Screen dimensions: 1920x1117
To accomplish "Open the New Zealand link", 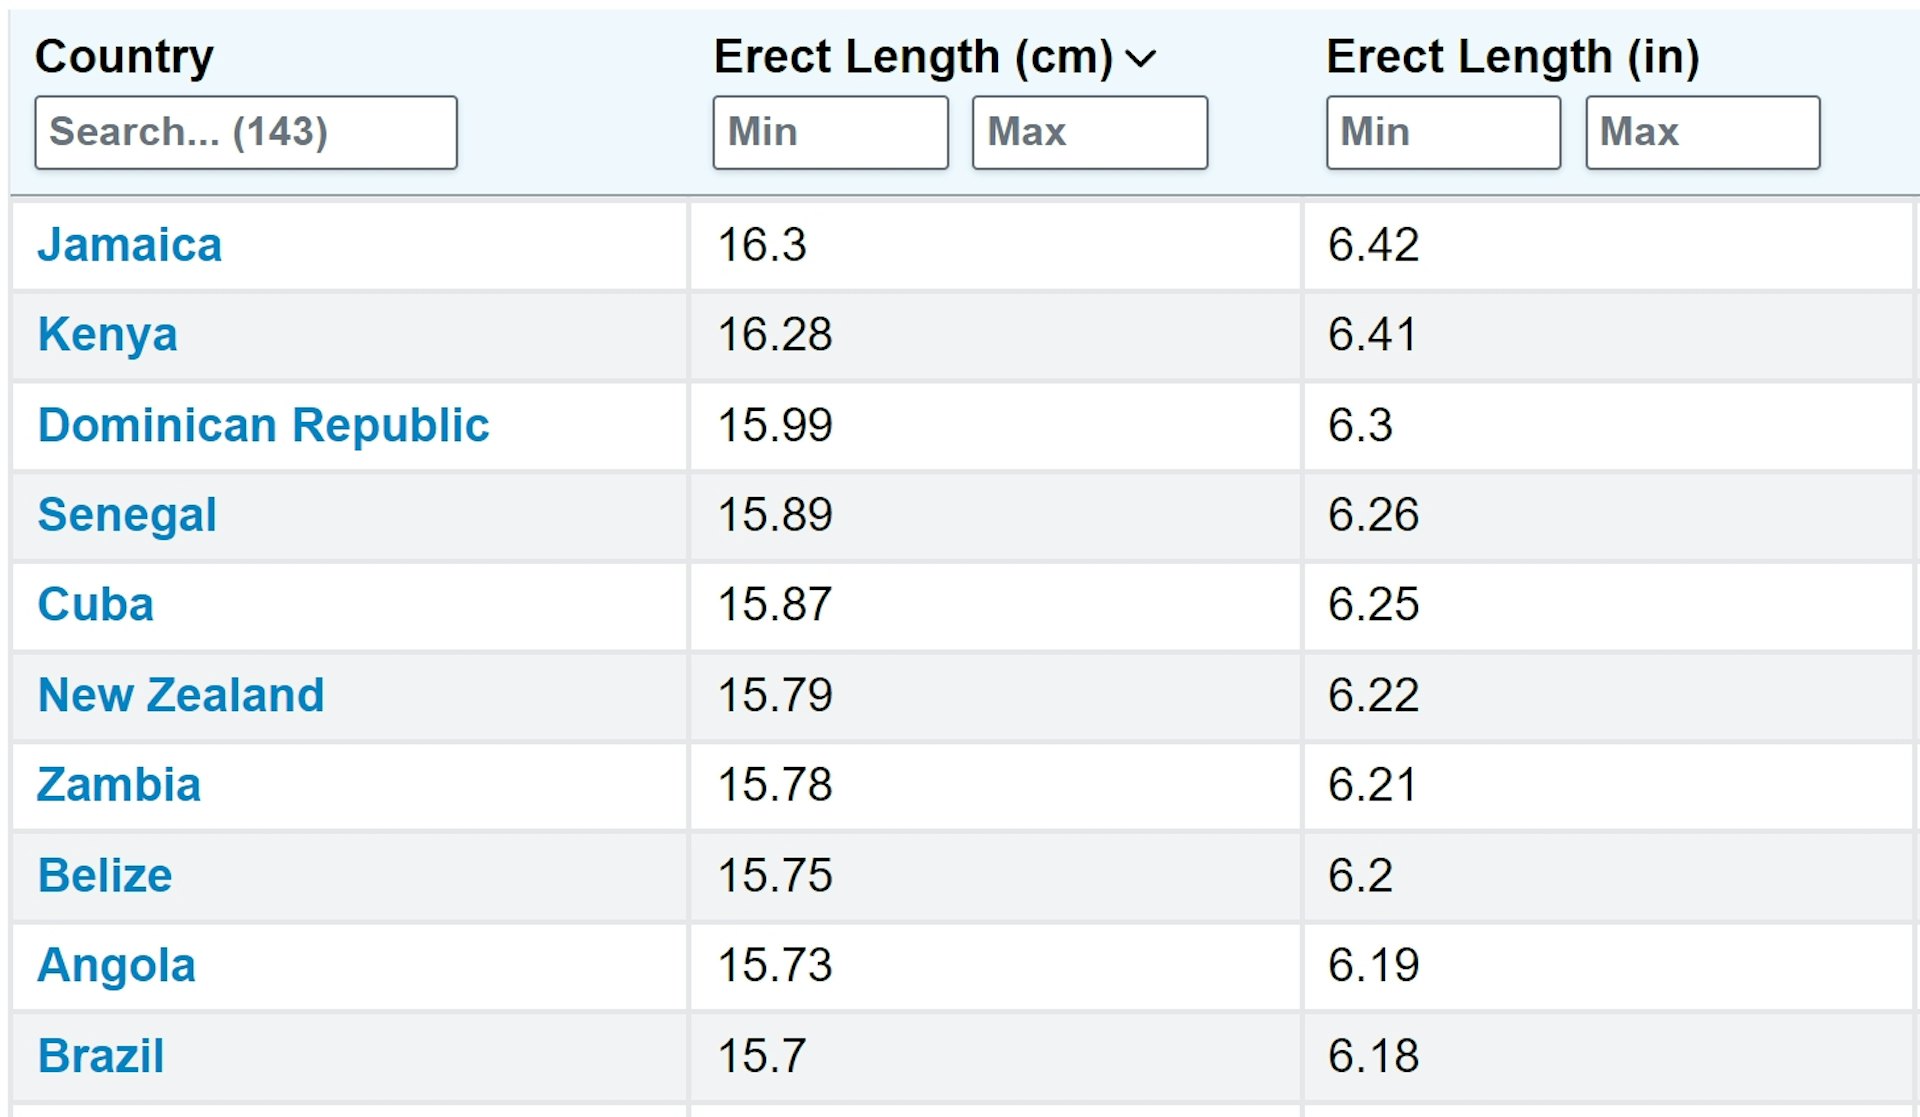I will [x=181, y=695].
